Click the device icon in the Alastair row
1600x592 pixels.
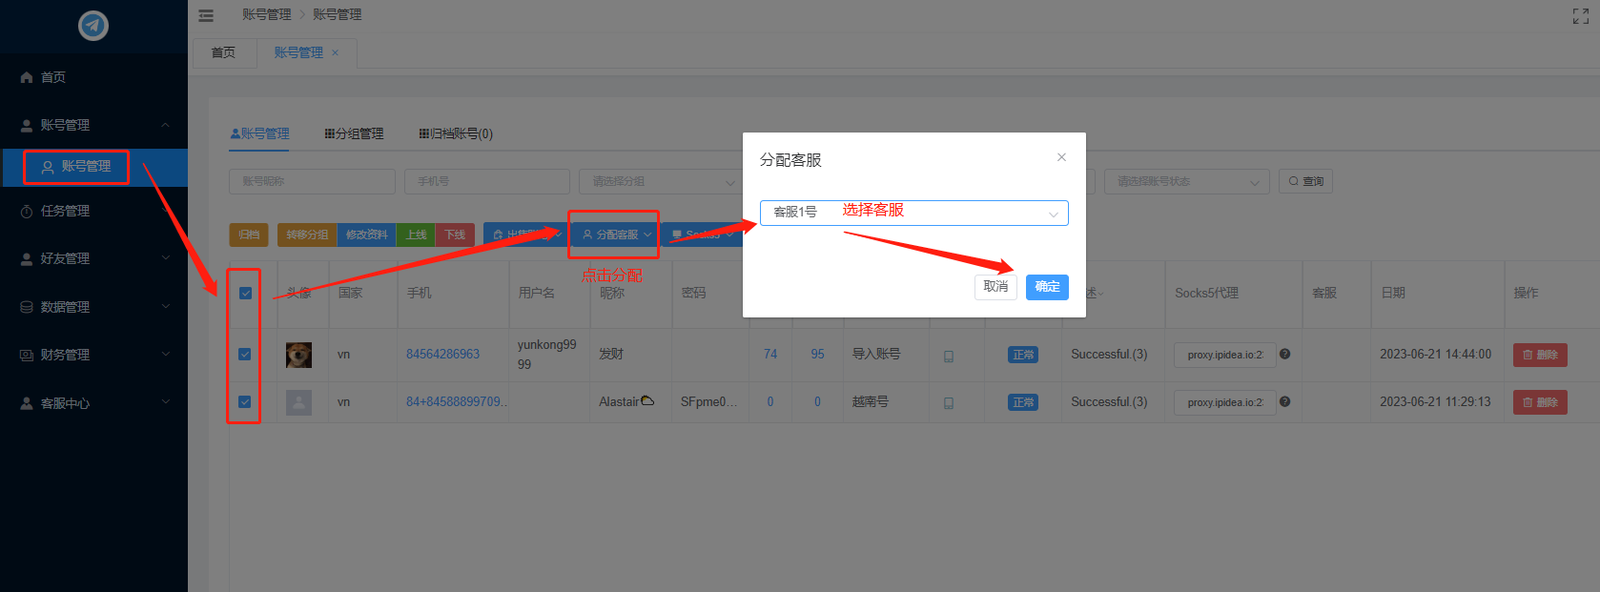tap(948, 403)
